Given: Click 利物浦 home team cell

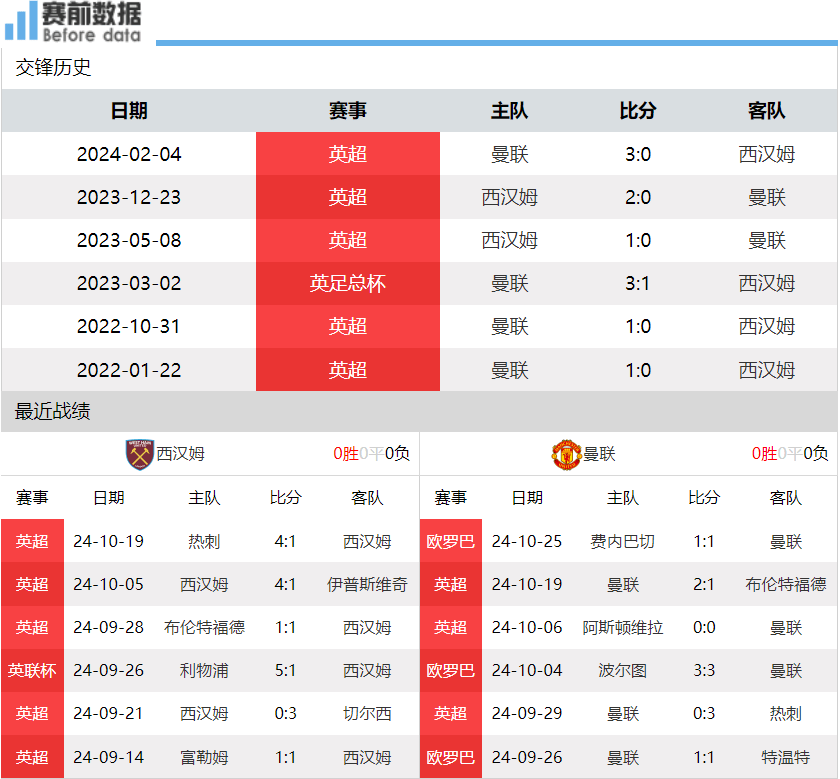Looking at the screenshot, I should [x=204, y=670].
